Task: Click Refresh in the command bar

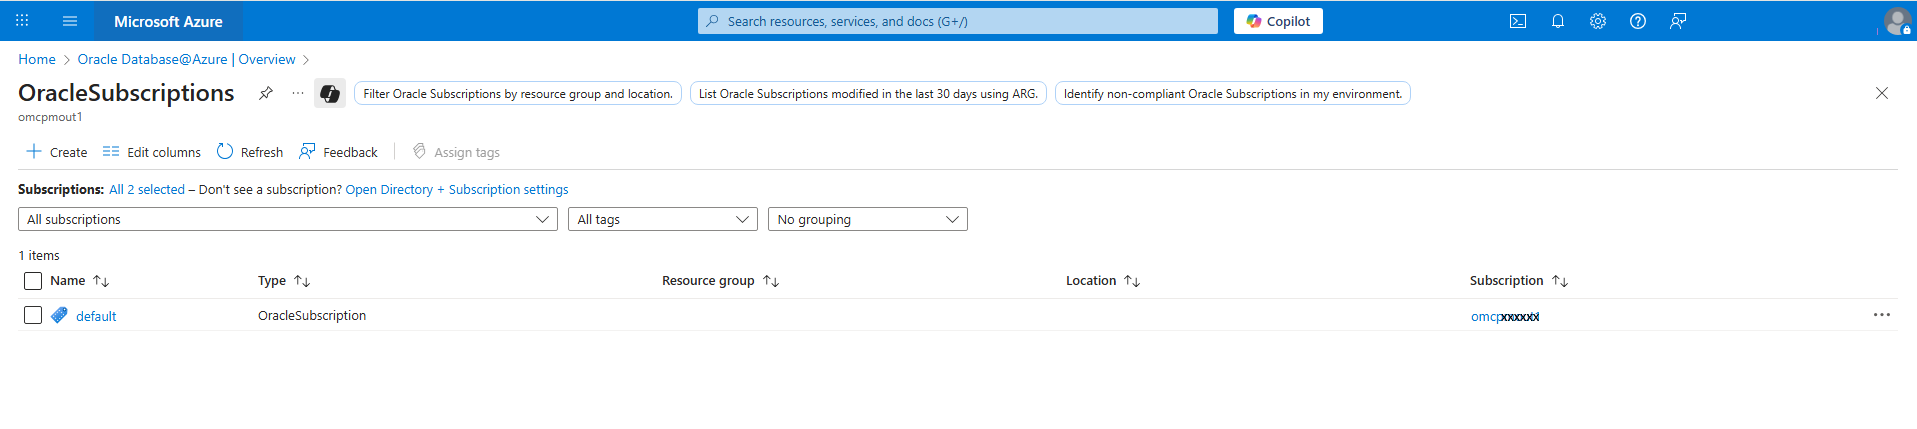Action: coord(250,152)
